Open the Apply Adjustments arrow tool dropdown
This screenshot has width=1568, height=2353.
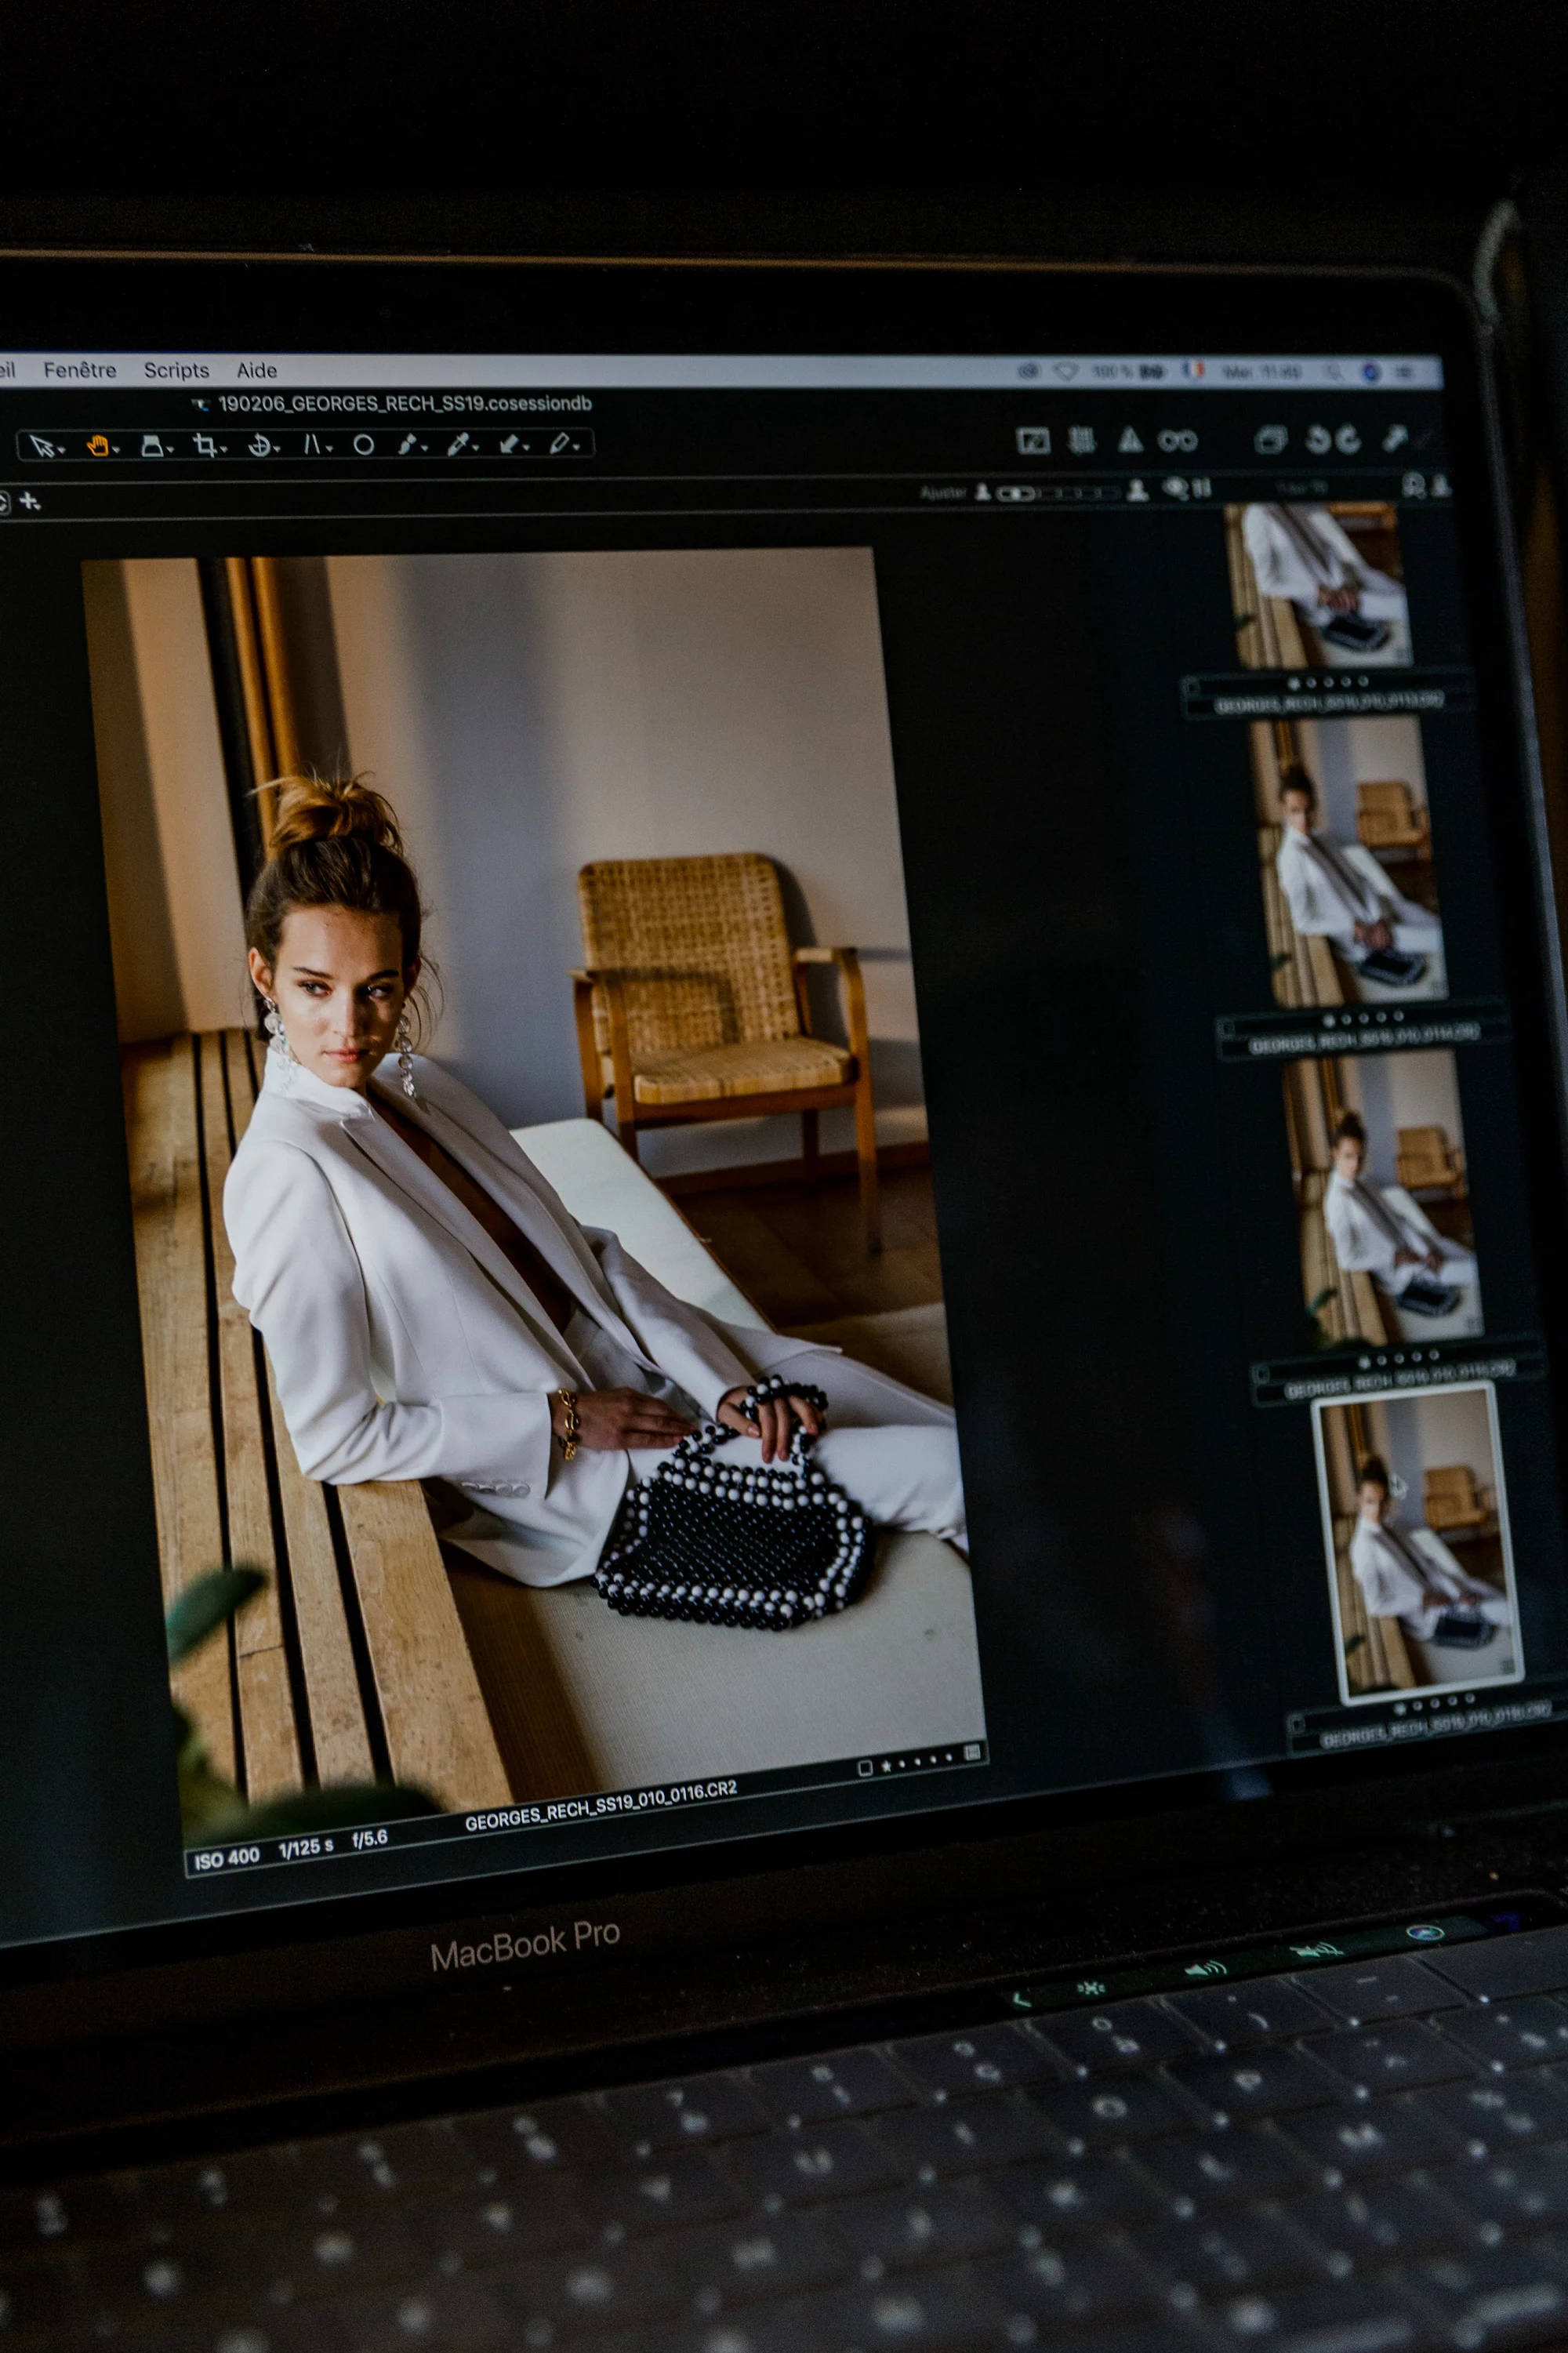(x=526, y=447)
